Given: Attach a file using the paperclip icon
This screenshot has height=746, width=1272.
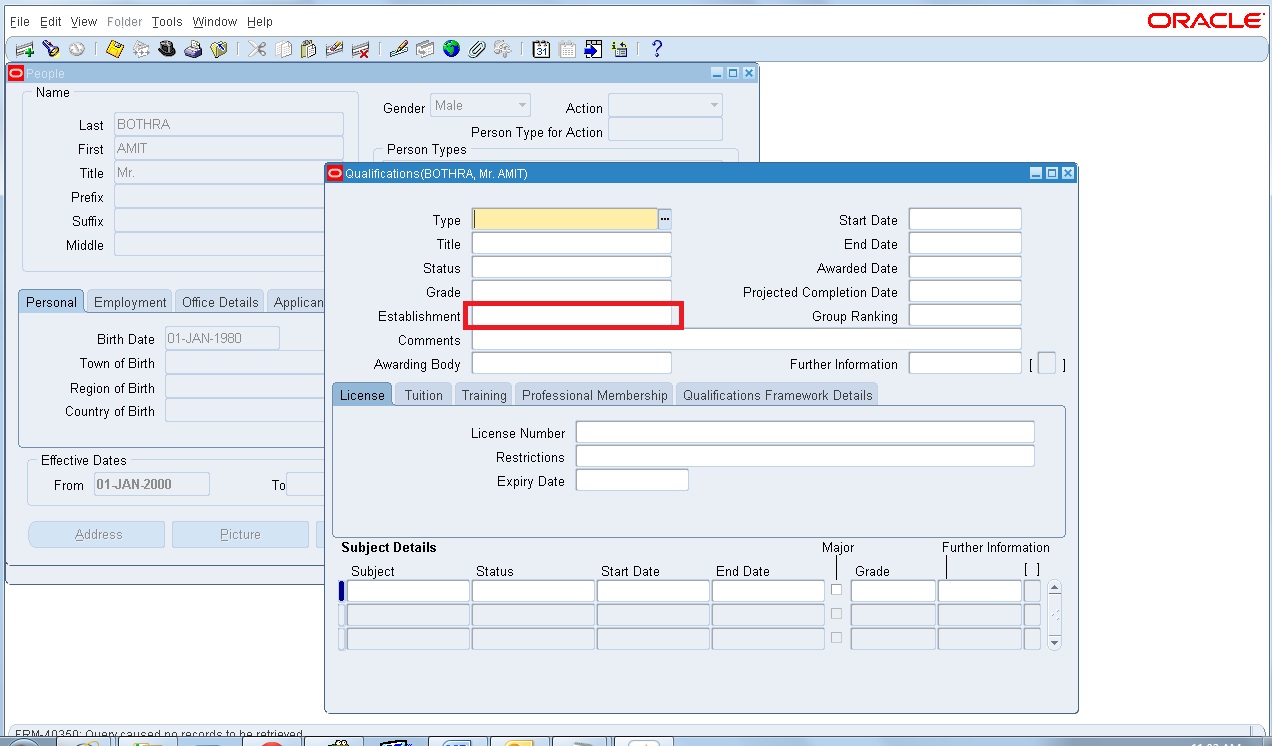Looking at the screenshot, I should (475, 48).
